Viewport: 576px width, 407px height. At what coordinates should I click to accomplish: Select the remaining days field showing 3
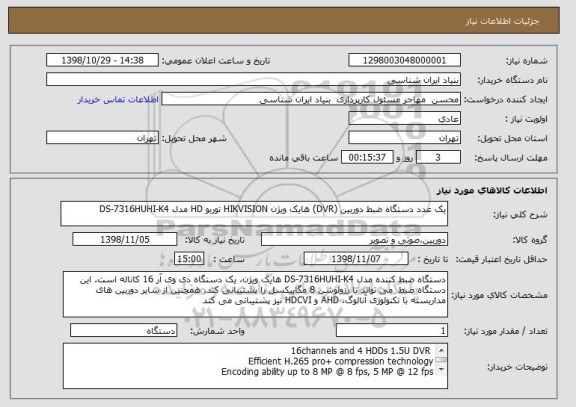tap(438, 157)
